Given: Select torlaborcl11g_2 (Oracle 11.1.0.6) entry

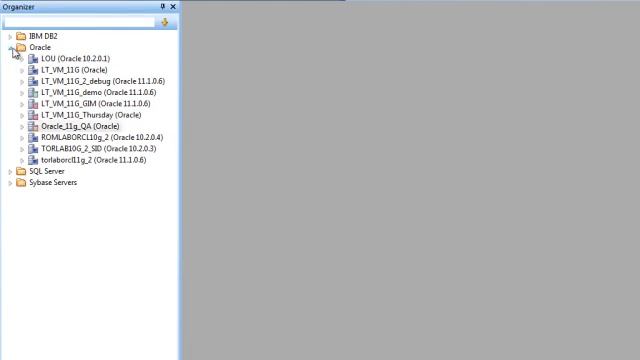Looking at the screenshot, I should point(94,160).
